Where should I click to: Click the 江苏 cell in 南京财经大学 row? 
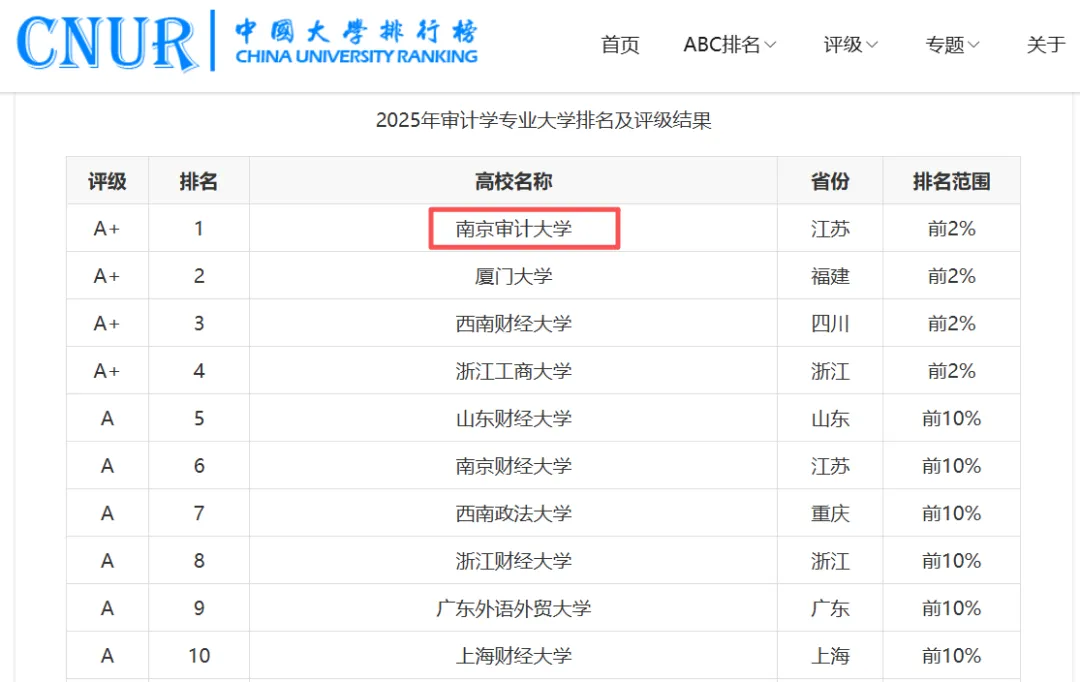830,466
